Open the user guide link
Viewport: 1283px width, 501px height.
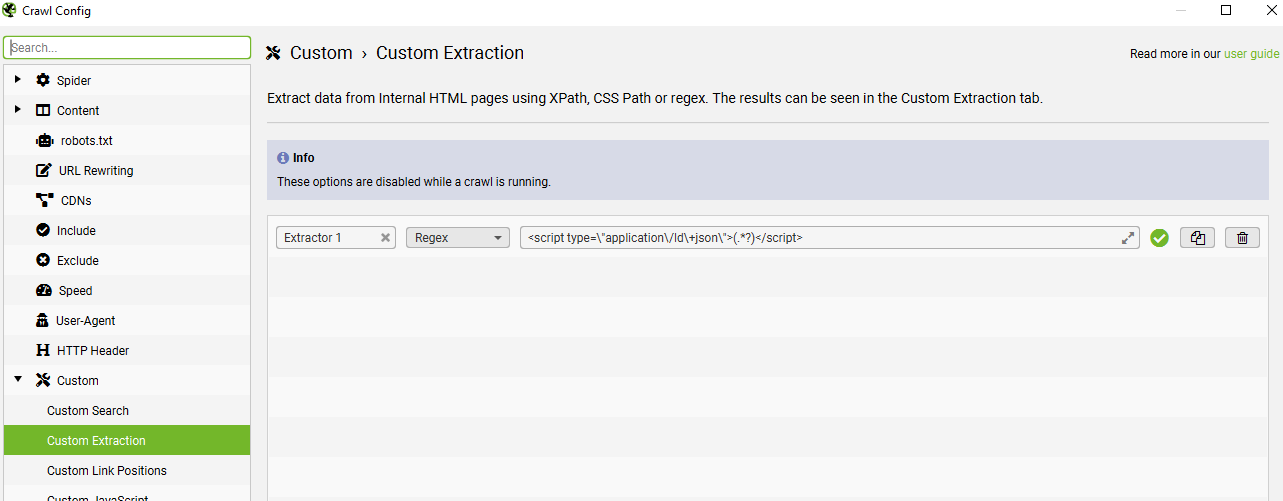tap(1251, 54)
